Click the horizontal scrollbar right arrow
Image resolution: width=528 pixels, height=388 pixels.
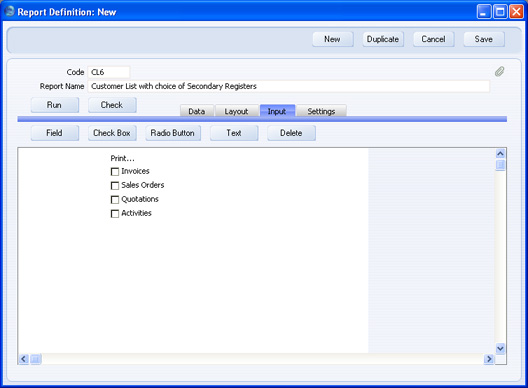(x=489, y=359)
